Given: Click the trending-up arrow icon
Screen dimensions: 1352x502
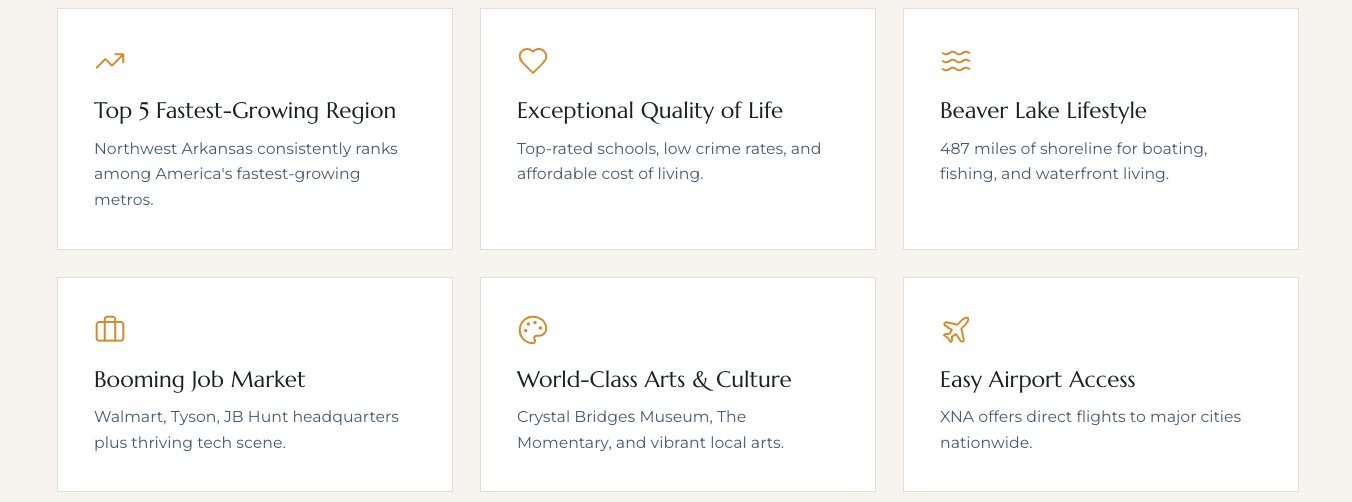Looking at the screenshot, I should point(110,61).
